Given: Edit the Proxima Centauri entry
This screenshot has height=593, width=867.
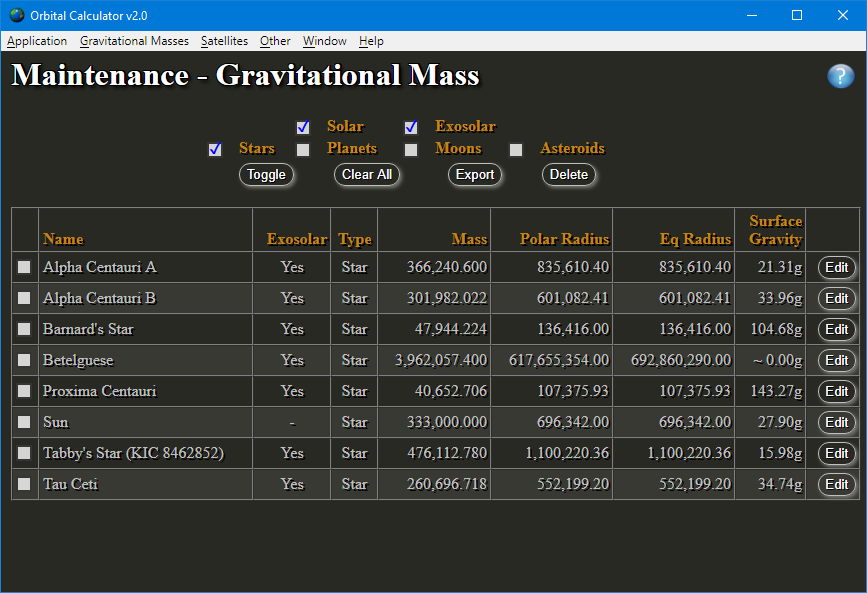Looking at the screenshot, I should (837, 392).
